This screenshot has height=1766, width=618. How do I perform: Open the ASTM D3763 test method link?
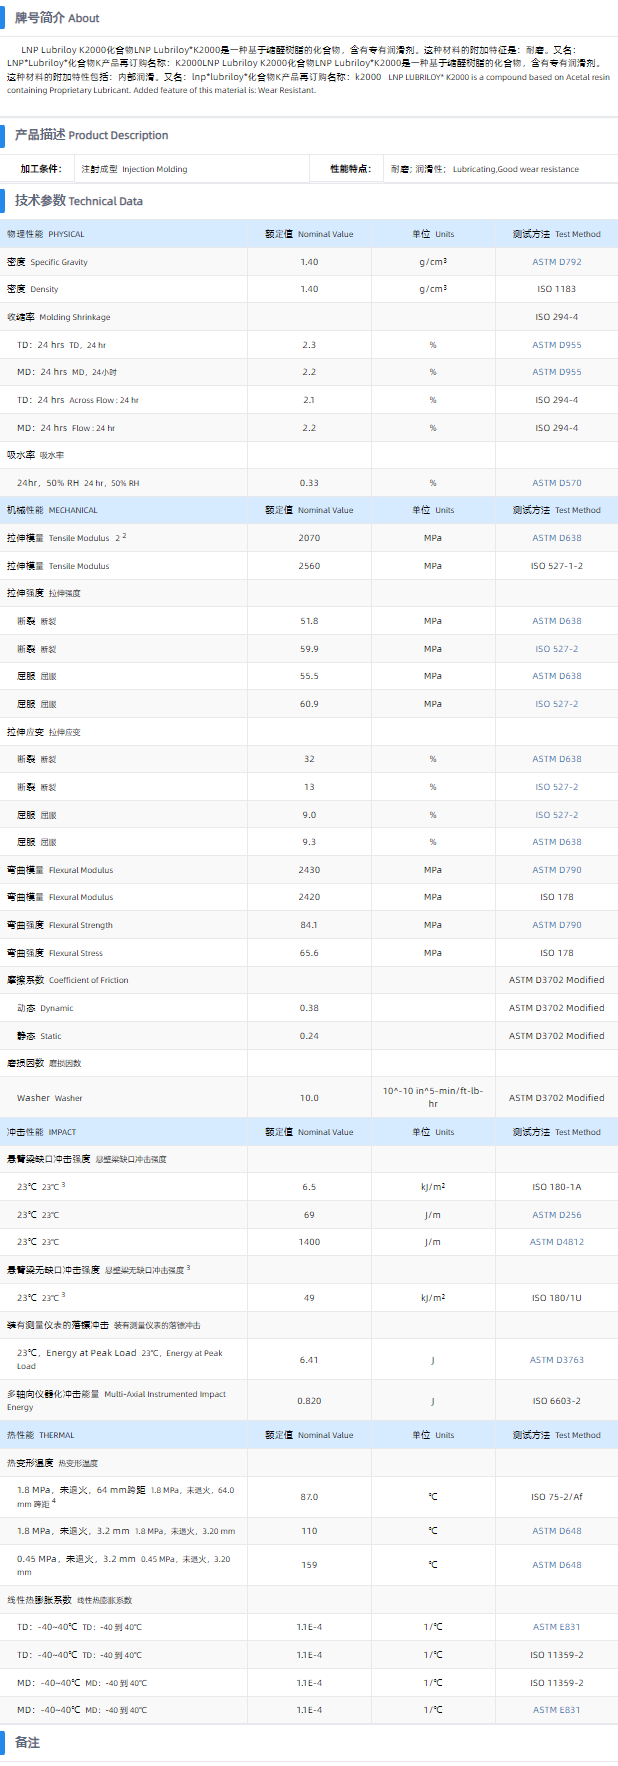pyautogui.click(x=556, y=1360)
